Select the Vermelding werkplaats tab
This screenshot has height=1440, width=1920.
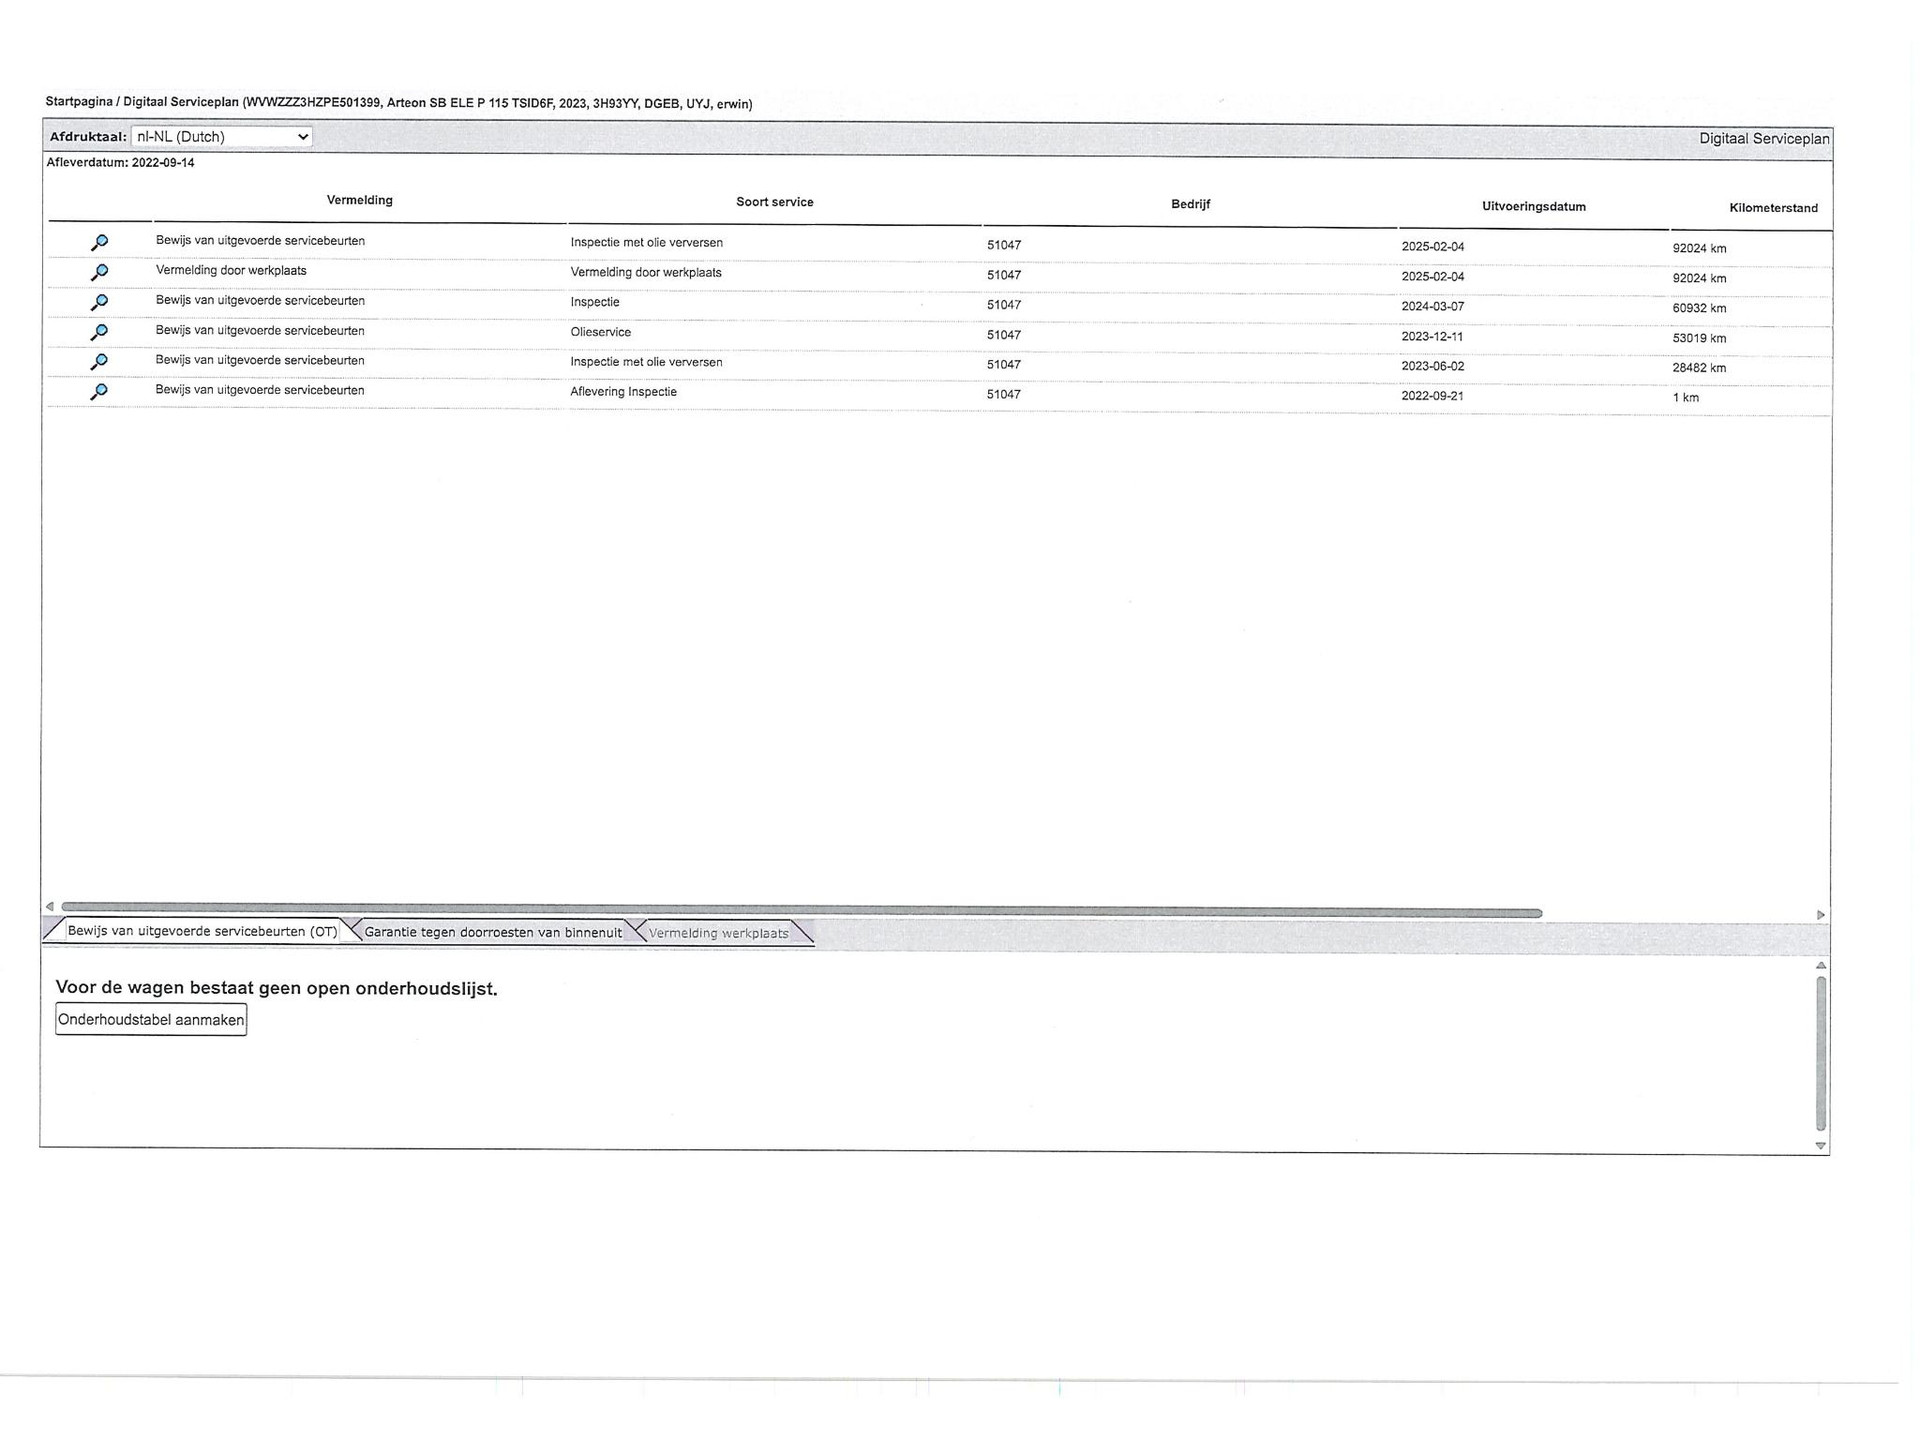click(718, 933)
